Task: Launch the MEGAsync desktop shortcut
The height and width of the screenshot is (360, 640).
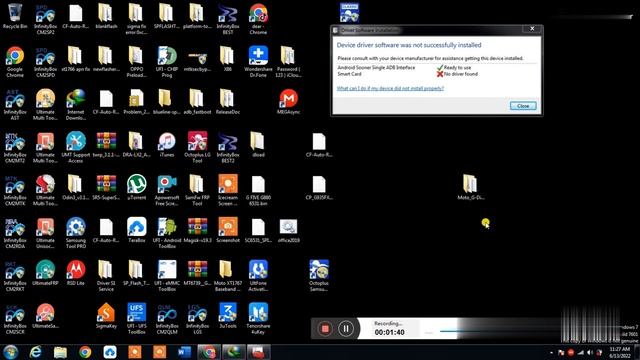Action: point(288,102)
